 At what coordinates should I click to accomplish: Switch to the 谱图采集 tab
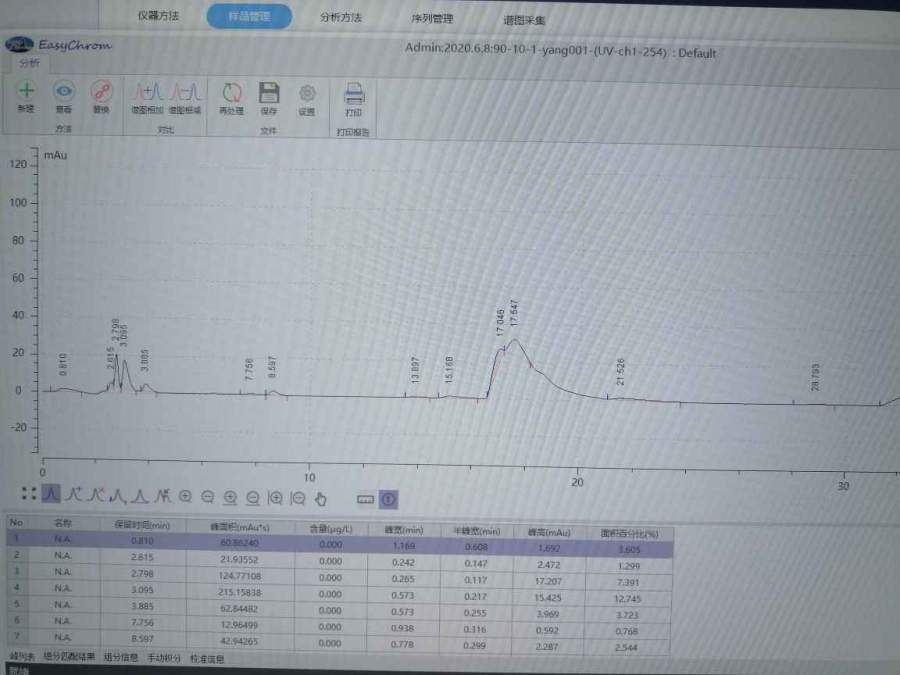tap(524, 21)
